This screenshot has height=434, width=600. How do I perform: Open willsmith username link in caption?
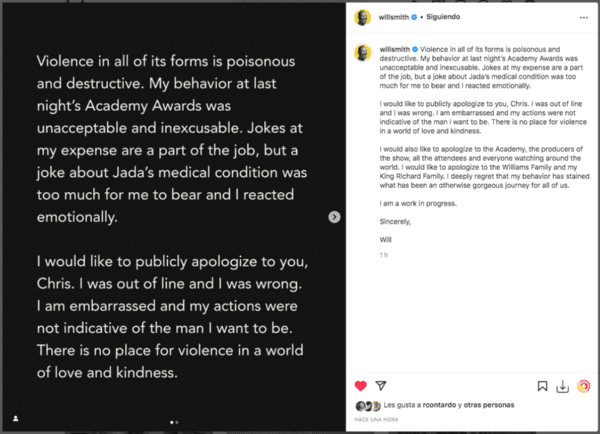click(396, 47)
